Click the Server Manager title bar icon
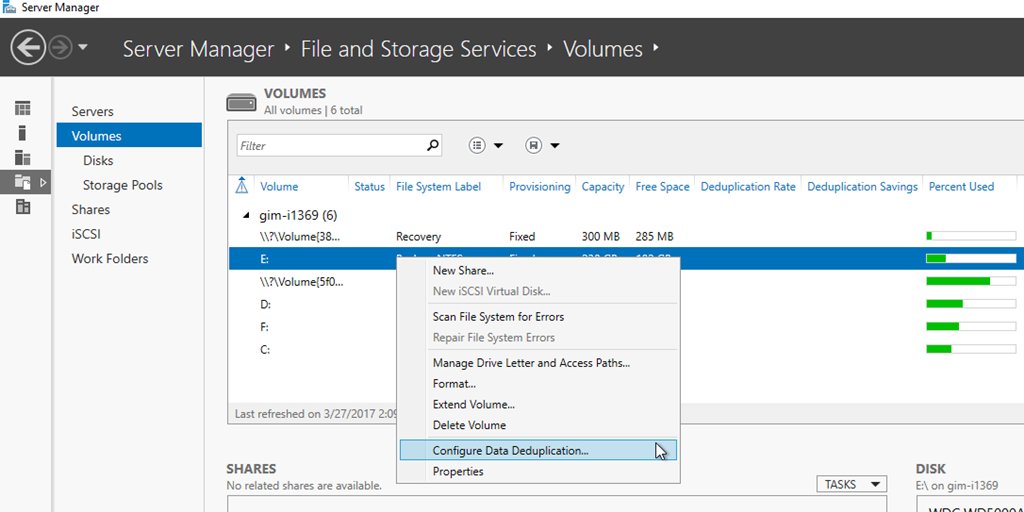Screen dimensions: 1024x512 (8, 8)
